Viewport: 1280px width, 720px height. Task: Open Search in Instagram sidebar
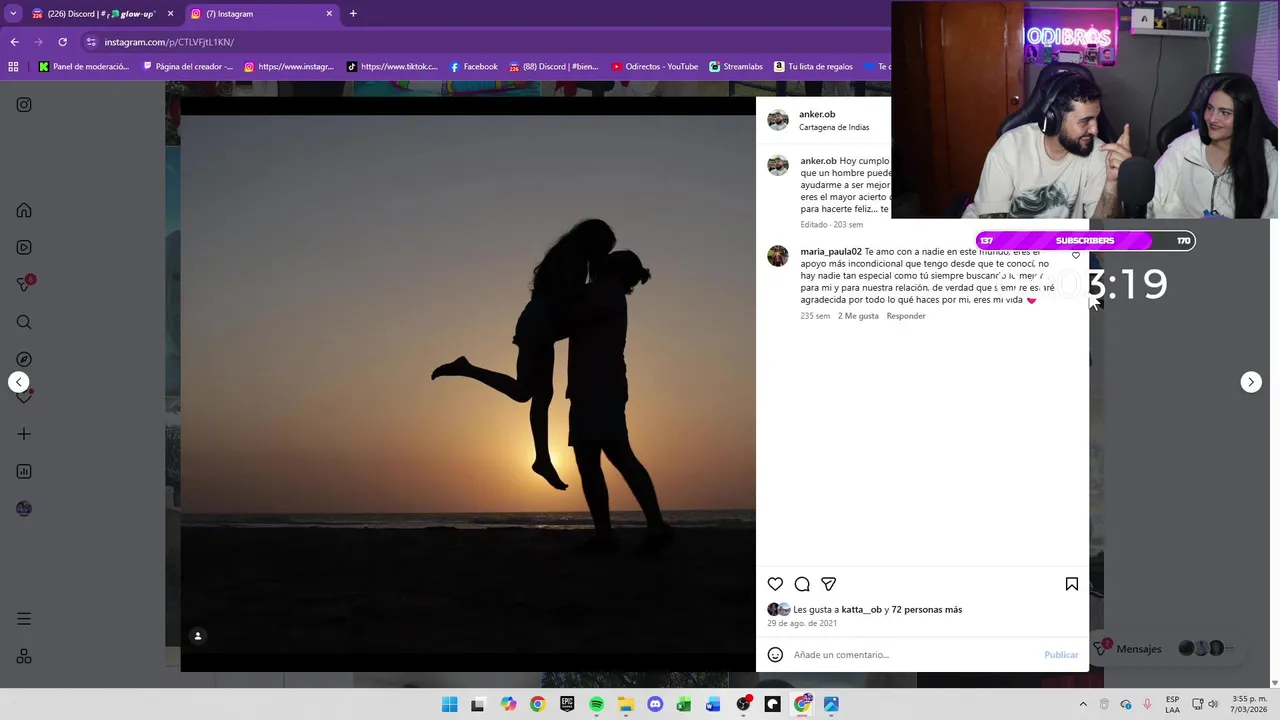click(x=24, y=322)
